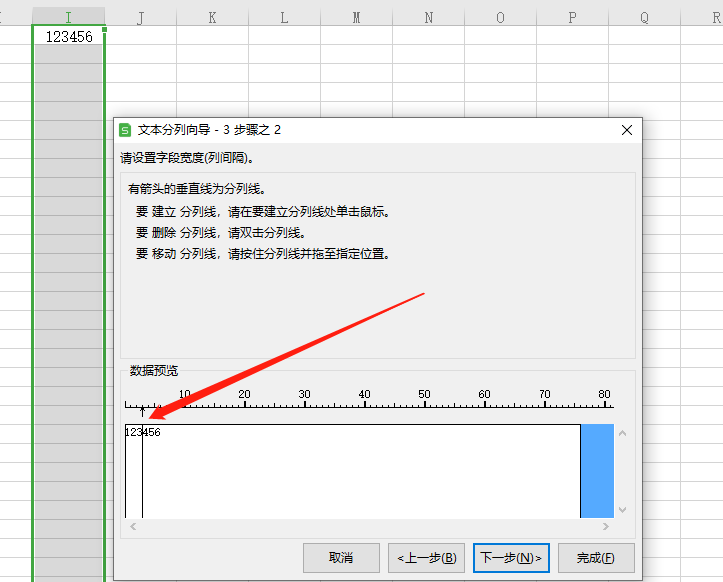The width and height of the screenshot is (723, 582).
Task: Click the fill handle of the selected column I
Action: point(105,30)
